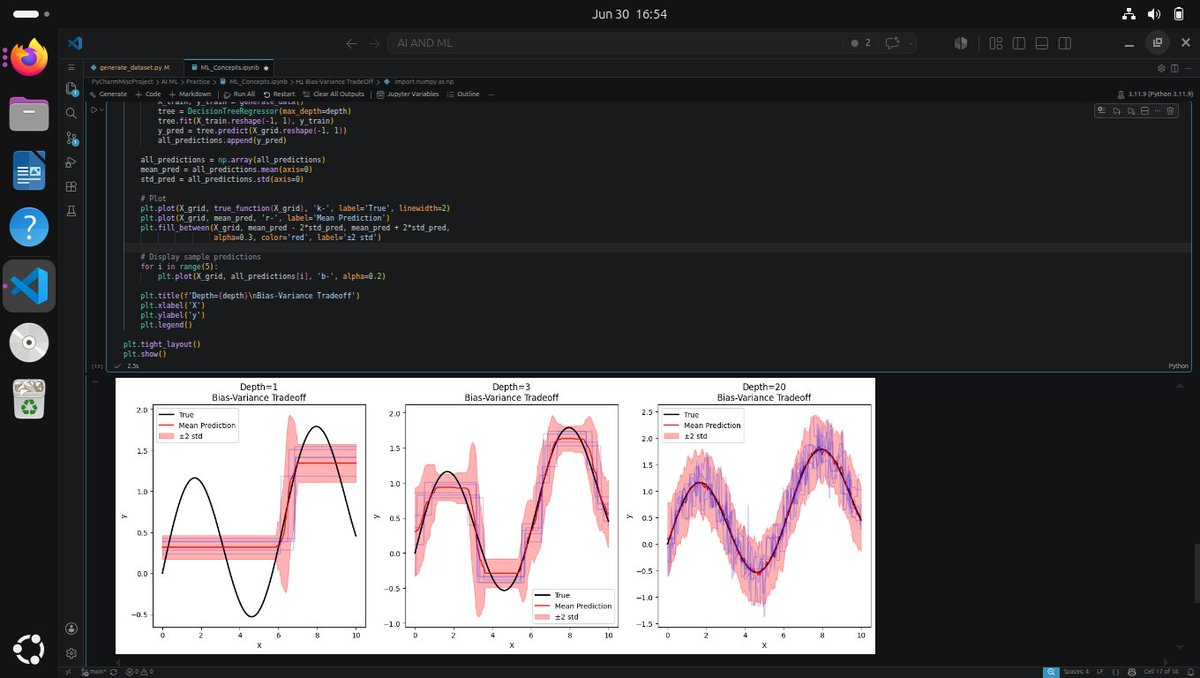This screenshot has height=678, width=1200.
Task: Add a Markdown cell from notebook toolbar
Action: (190, 94)
